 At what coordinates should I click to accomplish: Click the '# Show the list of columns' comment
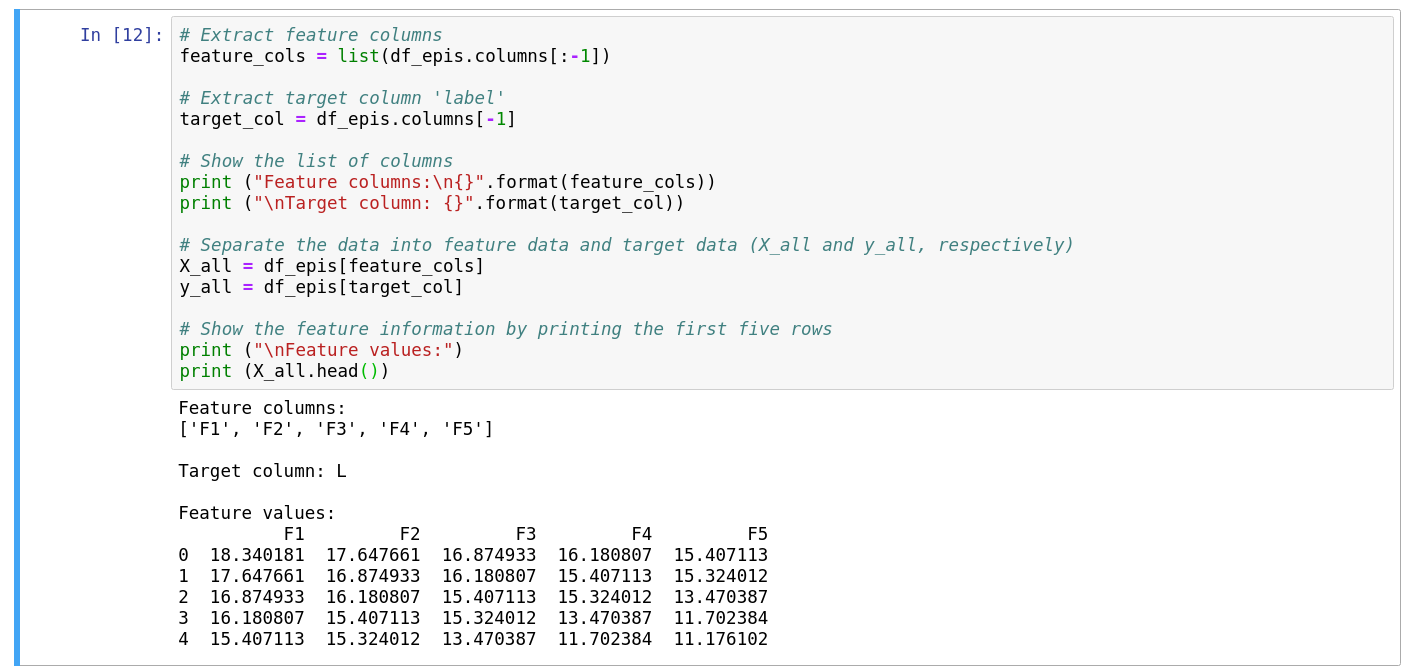tap(316, 161)
